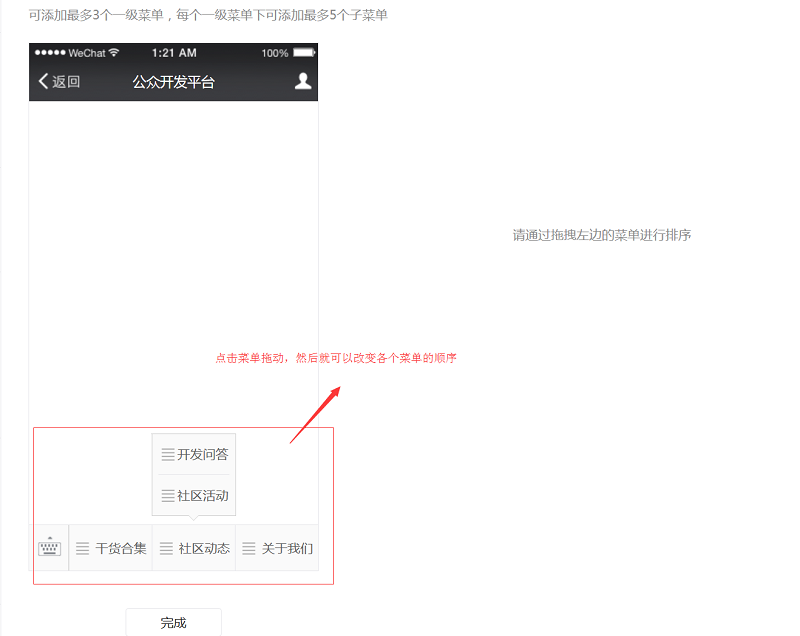Click the 100% battery percentage text
This screenshot has height=636, width=800.
(275, 53)
